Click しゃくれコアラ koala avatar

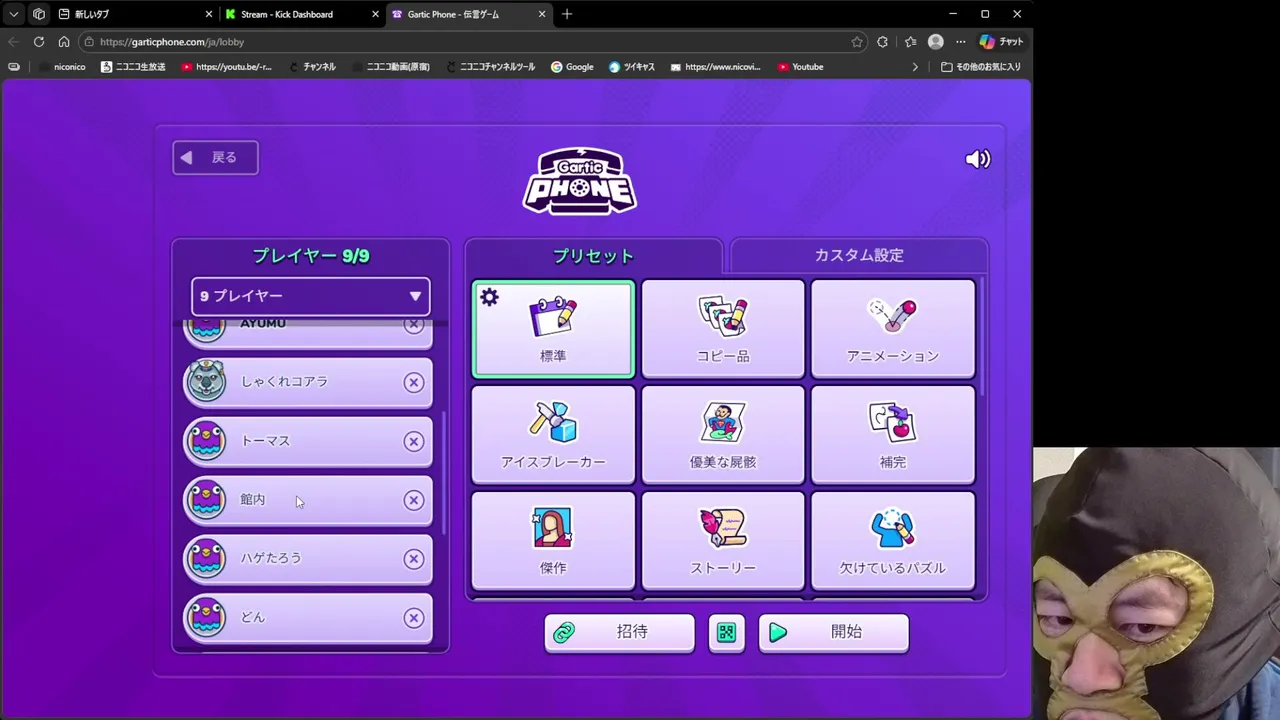click(x=207, y=381)
